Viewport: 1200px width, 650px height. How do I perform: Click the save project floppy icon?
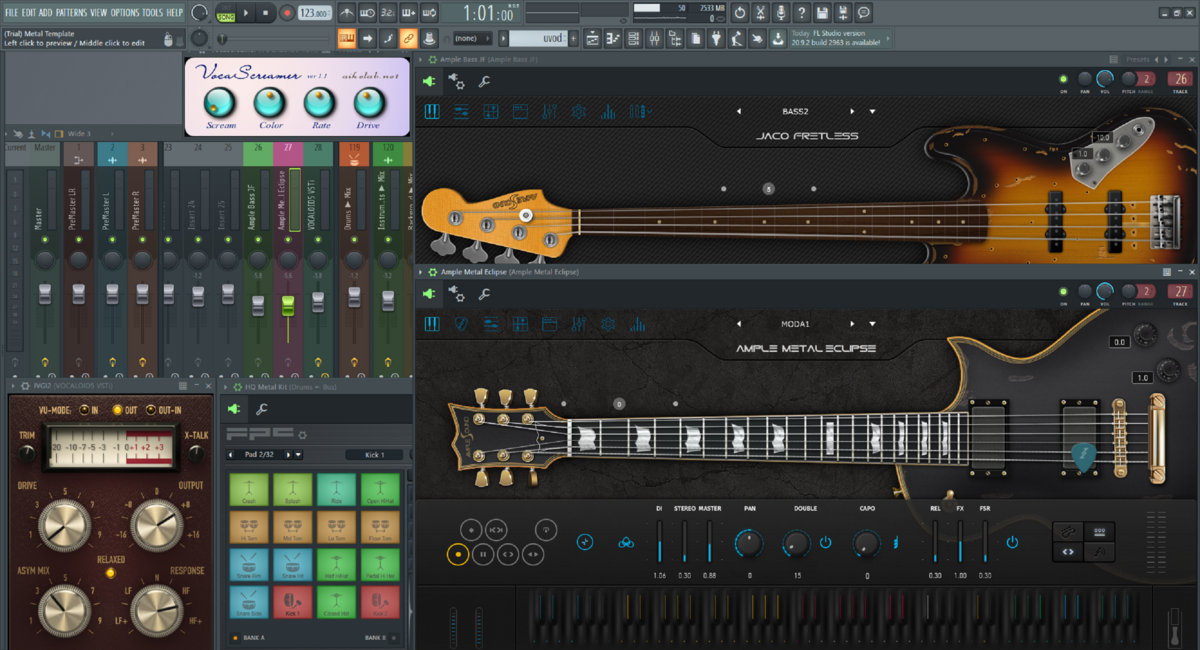tap(821, 13)
